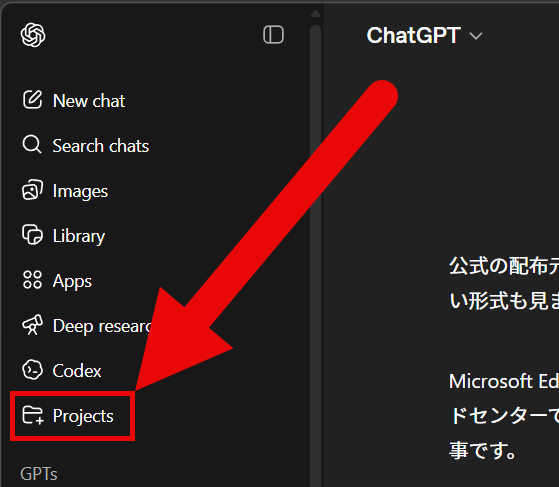
Task: Open the Library menu item
Action: pos(79,236)
